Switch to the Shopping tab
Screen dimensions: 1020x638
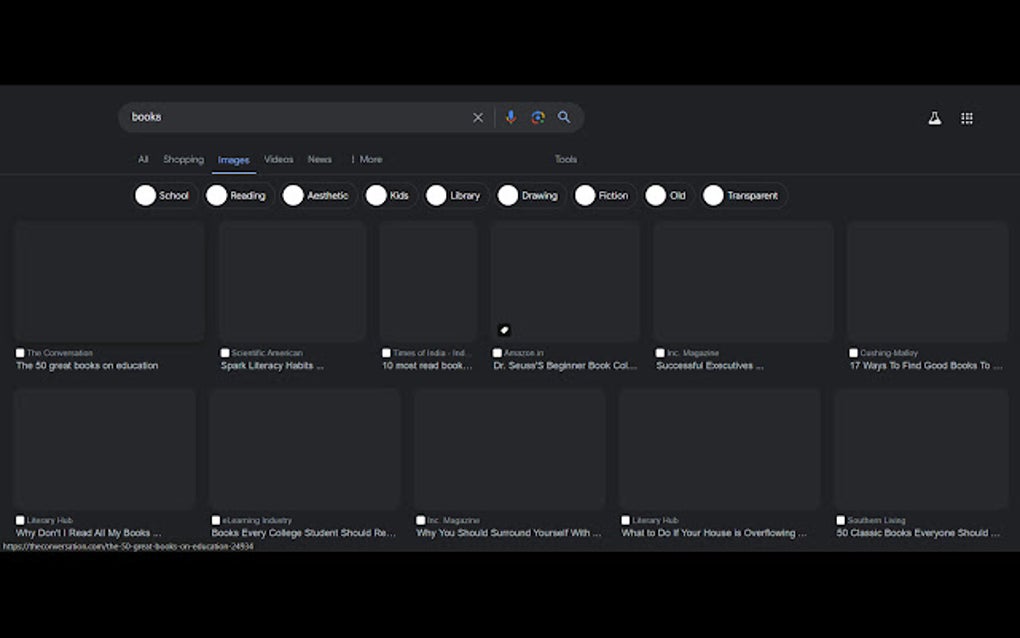[x=183, y=159]
